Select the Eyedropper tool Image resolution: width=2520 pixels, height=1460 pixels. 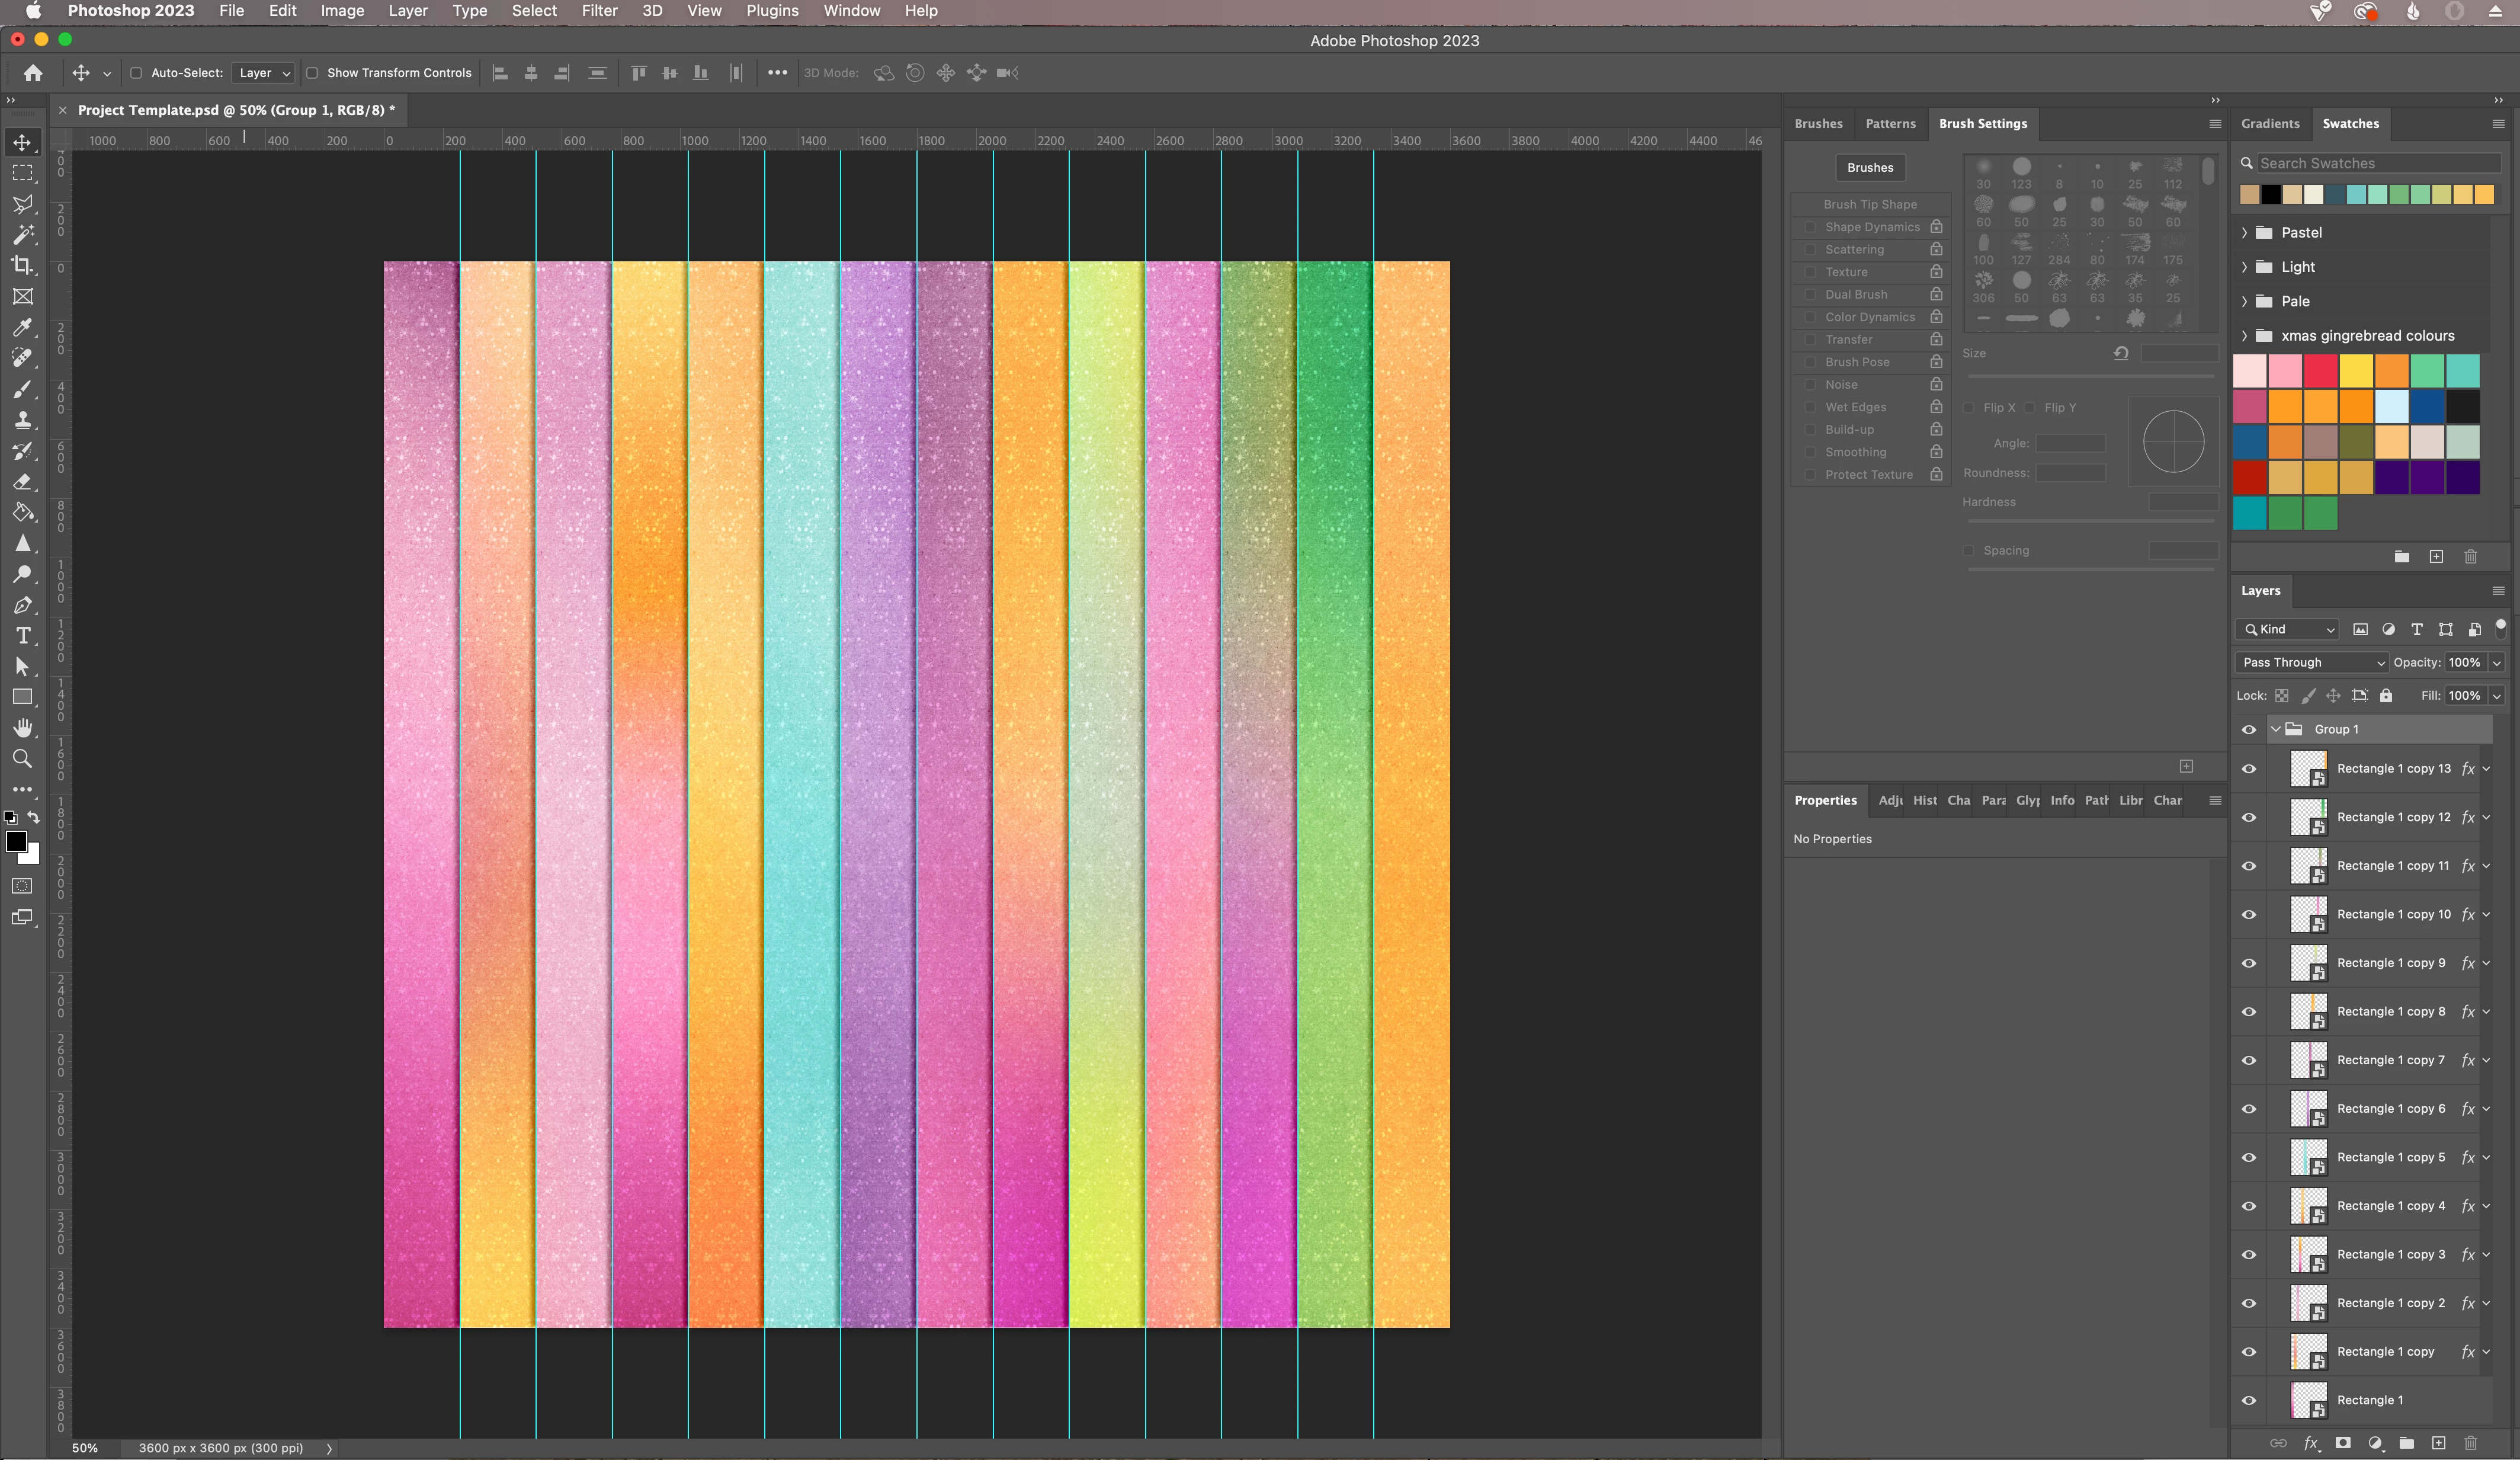pyautogui.click(x=22, y=328)
